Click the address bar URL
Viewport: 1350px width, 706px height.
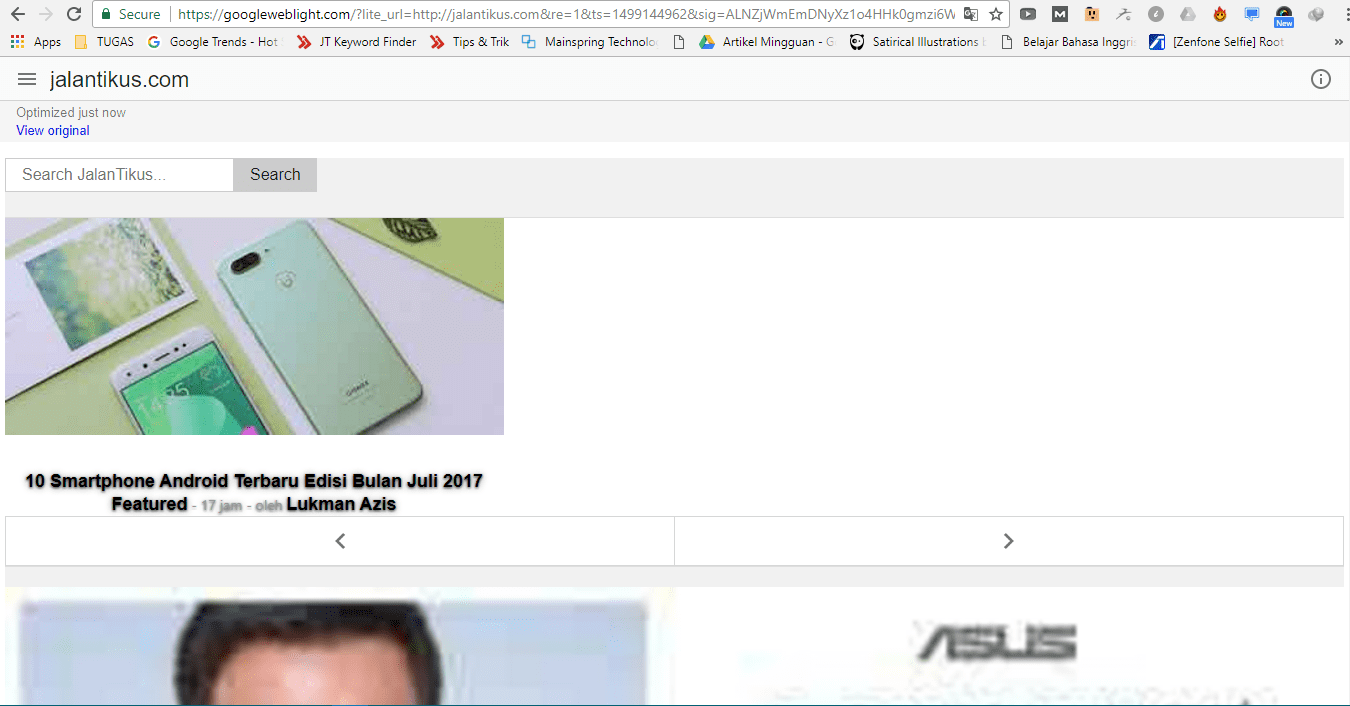pyautogui.click(x=566, y=14)
